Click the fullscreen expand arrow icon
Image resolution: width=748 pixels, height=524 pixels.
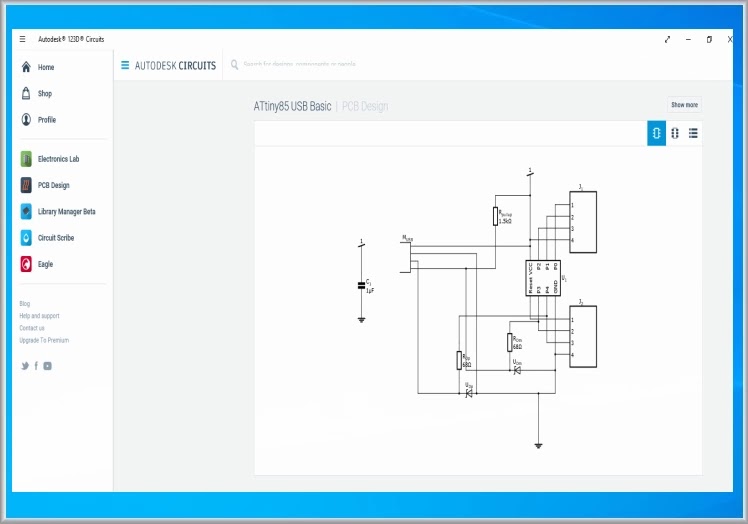point(667,40)
